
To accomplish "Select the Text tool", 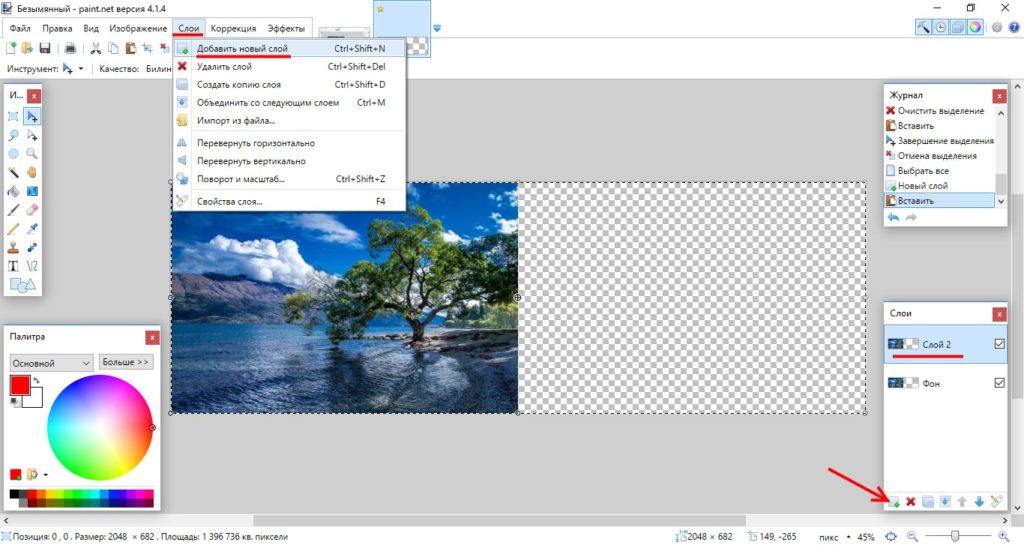I will coord(13,266).
